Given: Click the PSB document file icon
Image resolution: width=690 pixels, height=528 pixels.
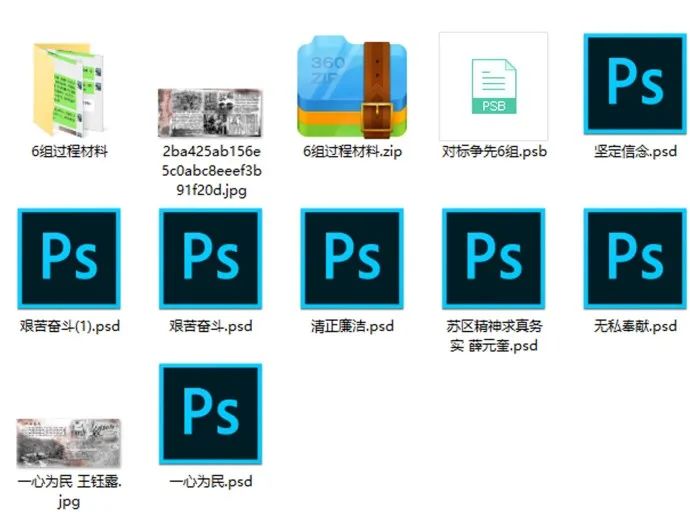Looking at the screenshot, I should tap(493, 86).
